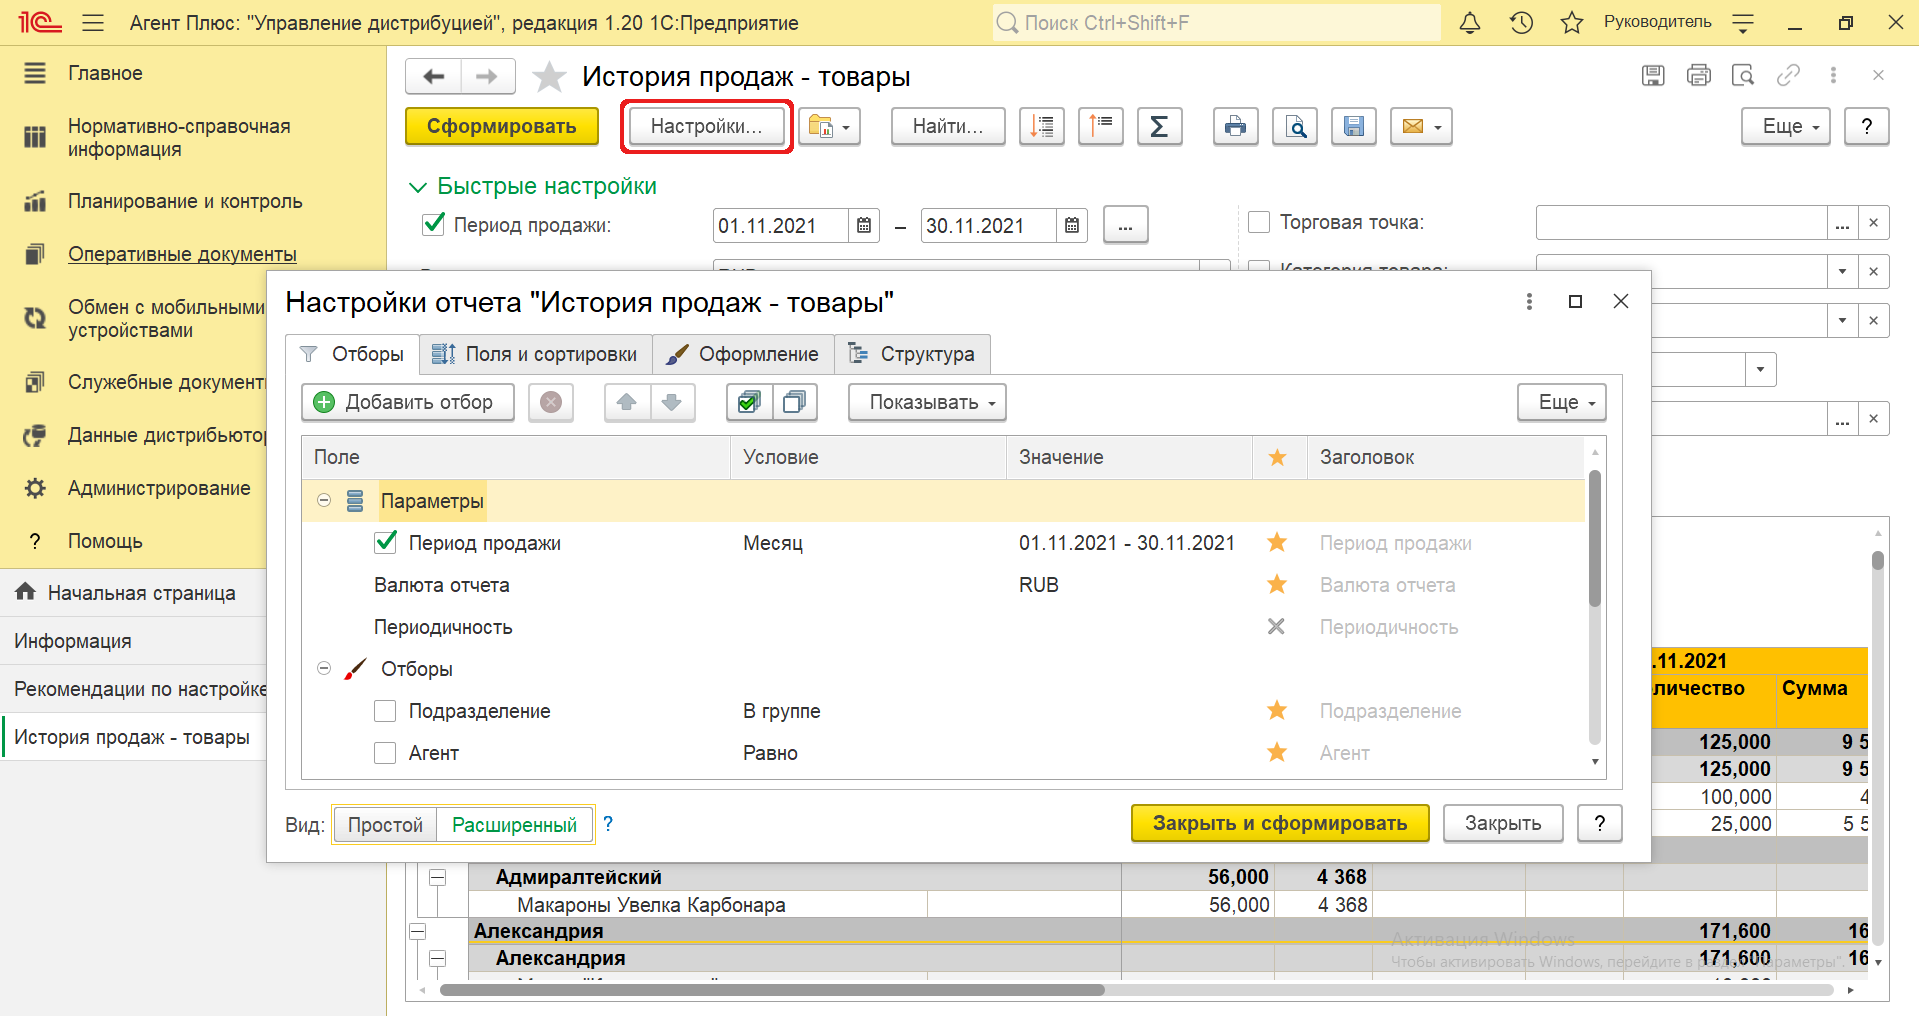
Task: Open favorites star in title bar
Action: point(1572,23)
